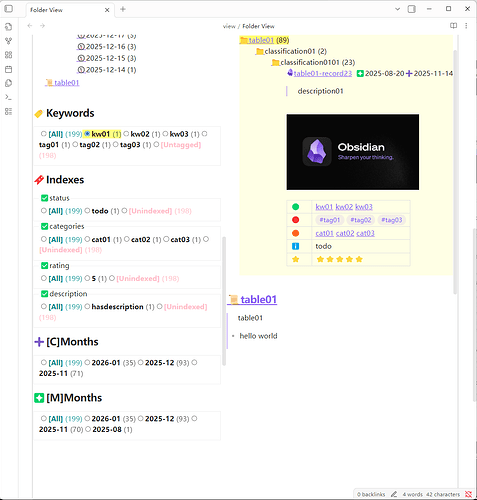Open today's daily note calendar icon
This screenshot has width=477, height=500.
9,69
